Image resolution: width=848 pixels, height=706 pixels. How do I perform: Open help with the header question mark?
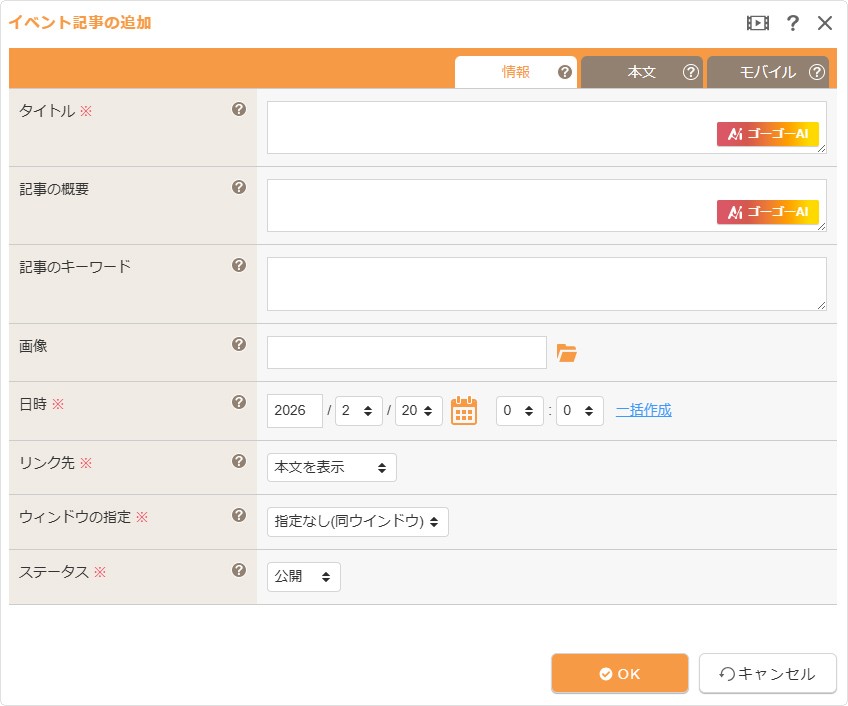click(x=792, y=23)
